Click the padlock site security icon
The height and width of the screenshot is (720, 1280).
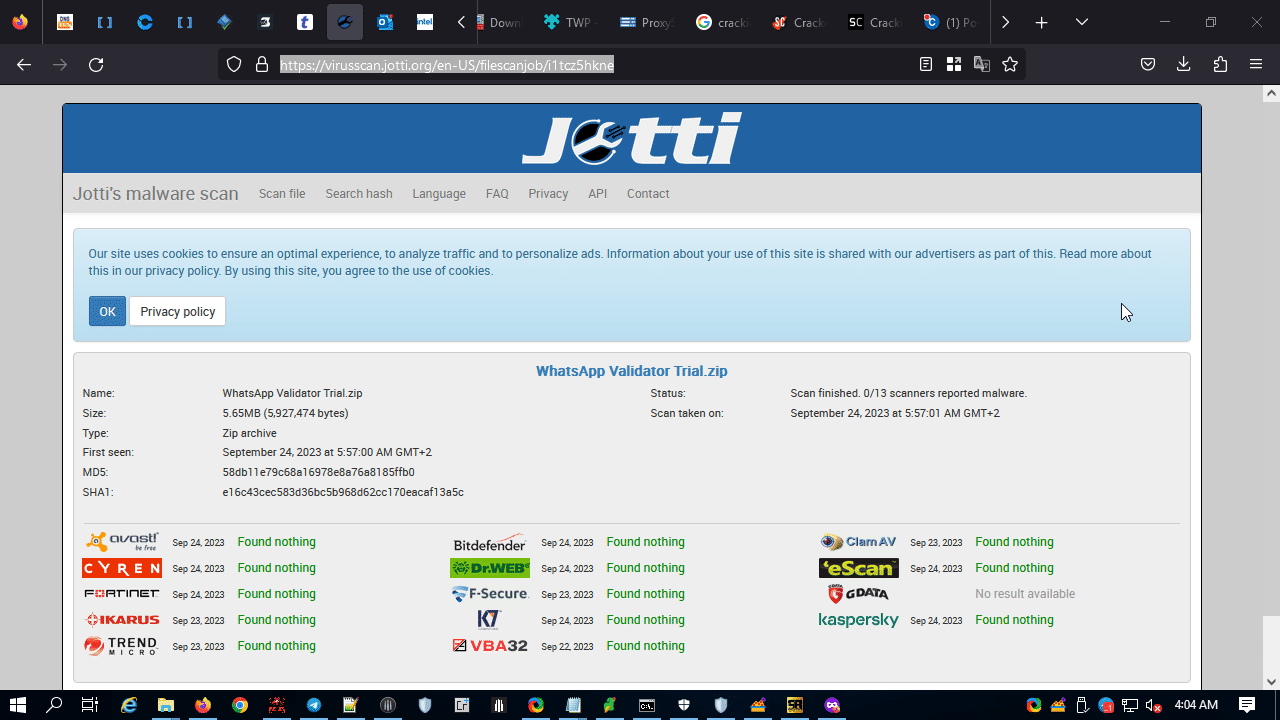[x=262, y=64]
